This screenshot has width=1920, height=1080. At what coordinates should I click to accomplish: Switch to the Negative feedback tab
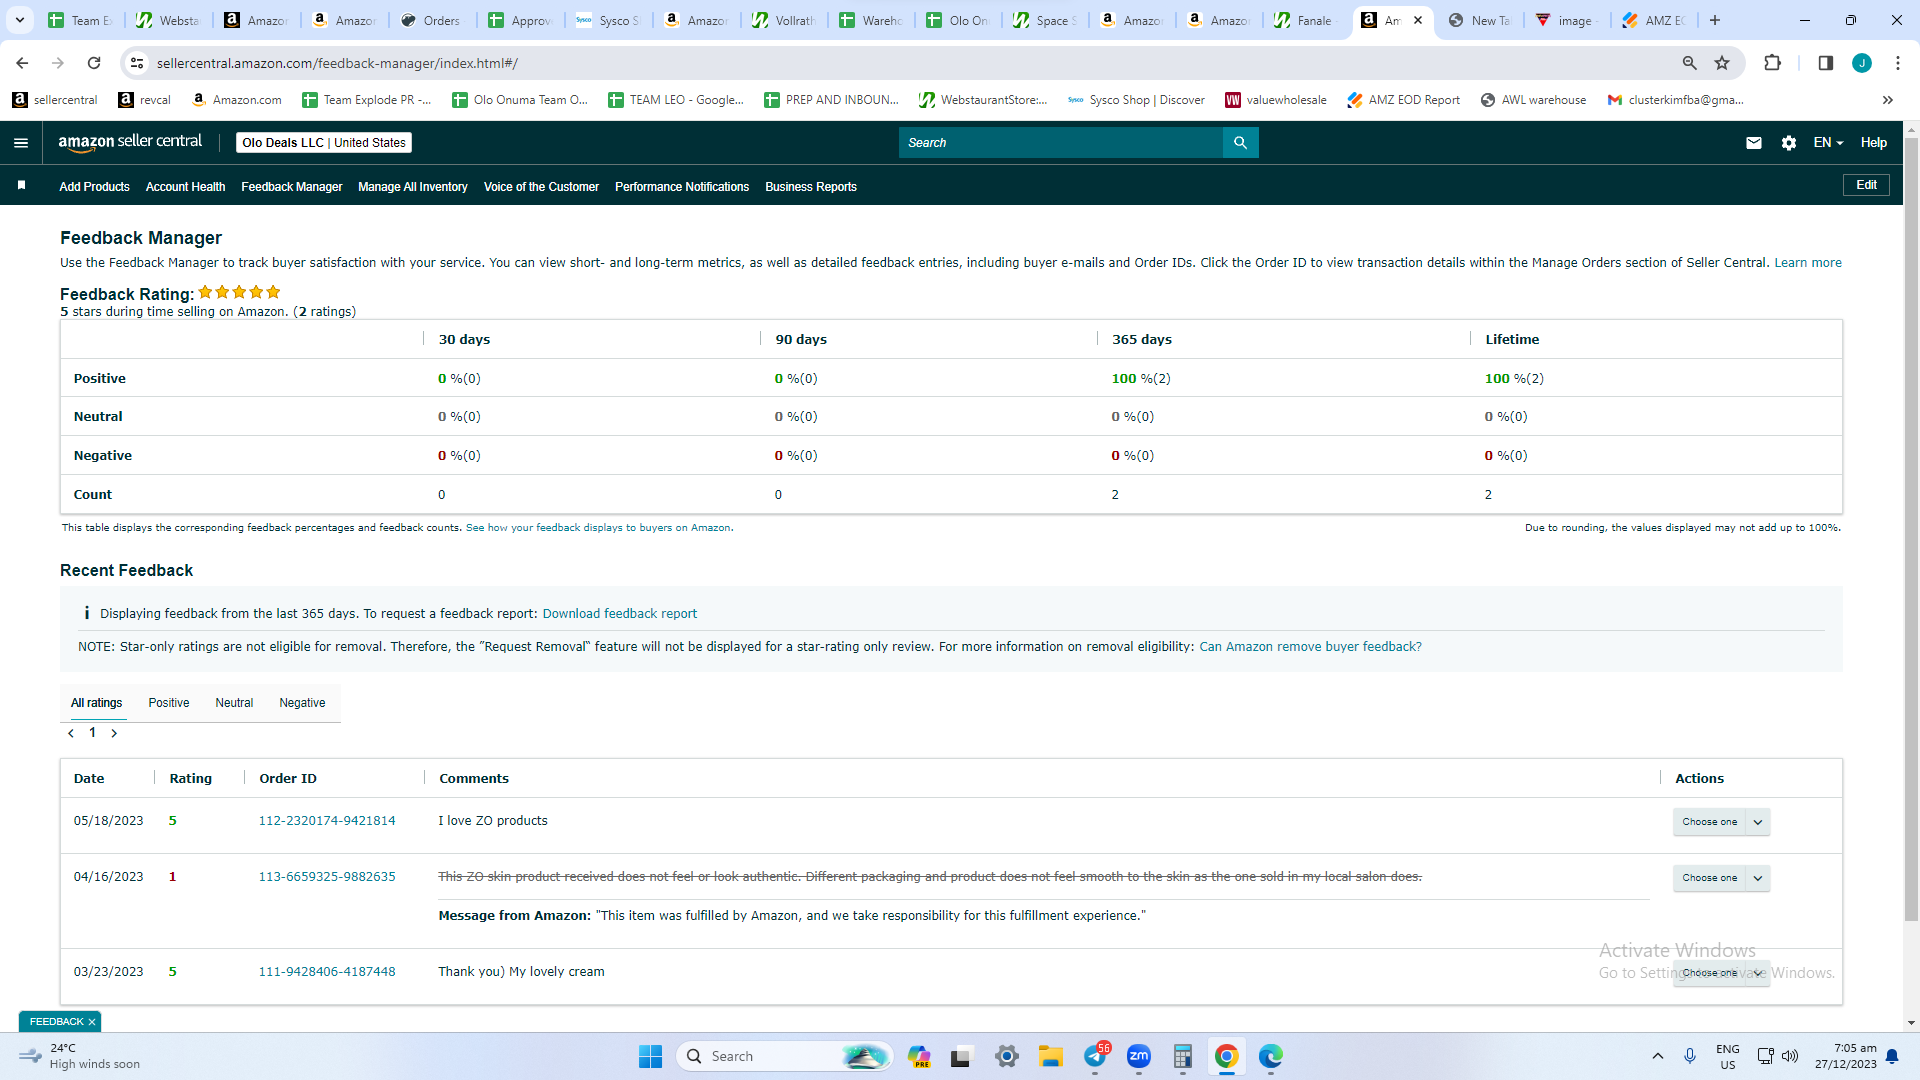(x=302, y=703)
